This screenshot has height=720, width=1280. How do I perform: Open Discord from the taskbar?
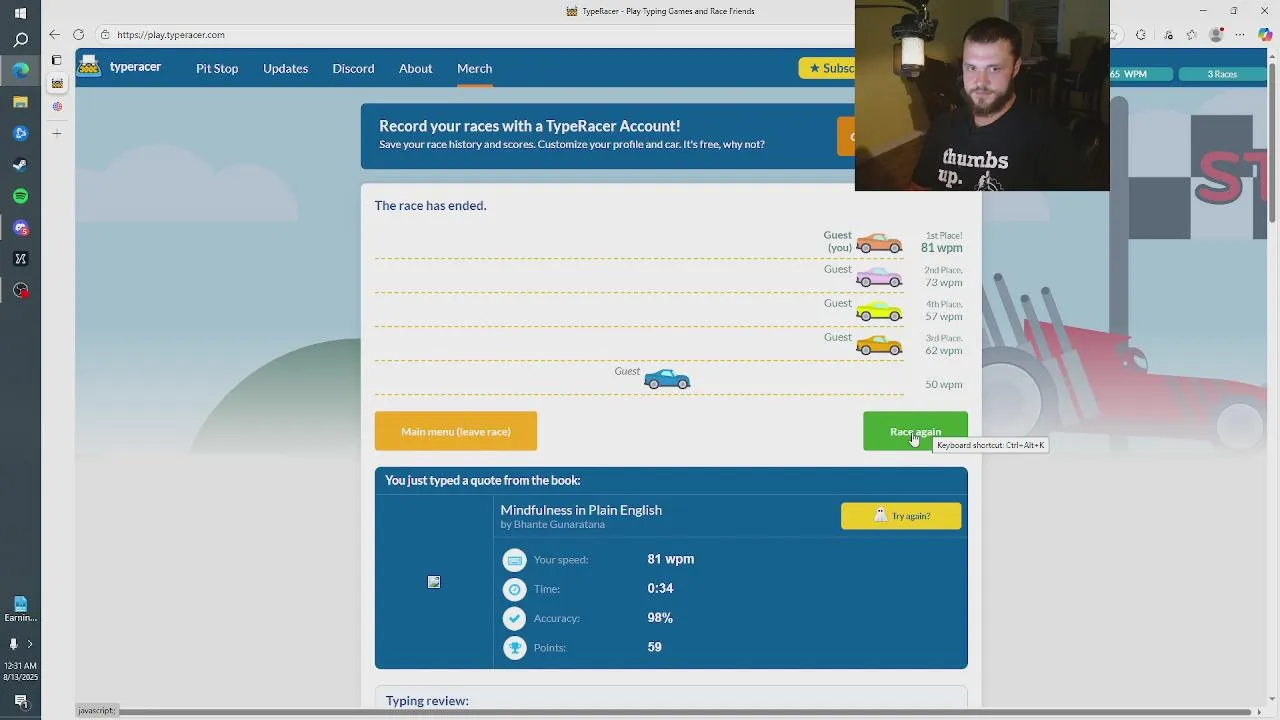pos(20,228)
